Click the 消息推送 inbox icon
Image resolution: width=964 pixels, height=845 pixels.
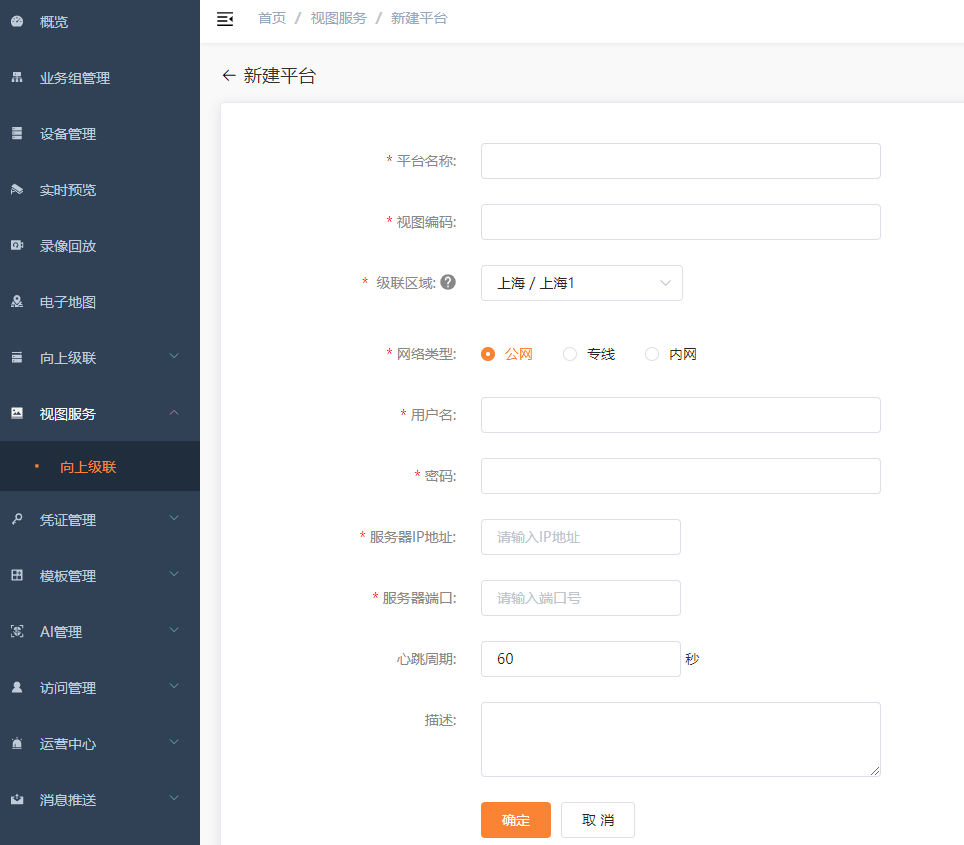[x=17, y=799]
